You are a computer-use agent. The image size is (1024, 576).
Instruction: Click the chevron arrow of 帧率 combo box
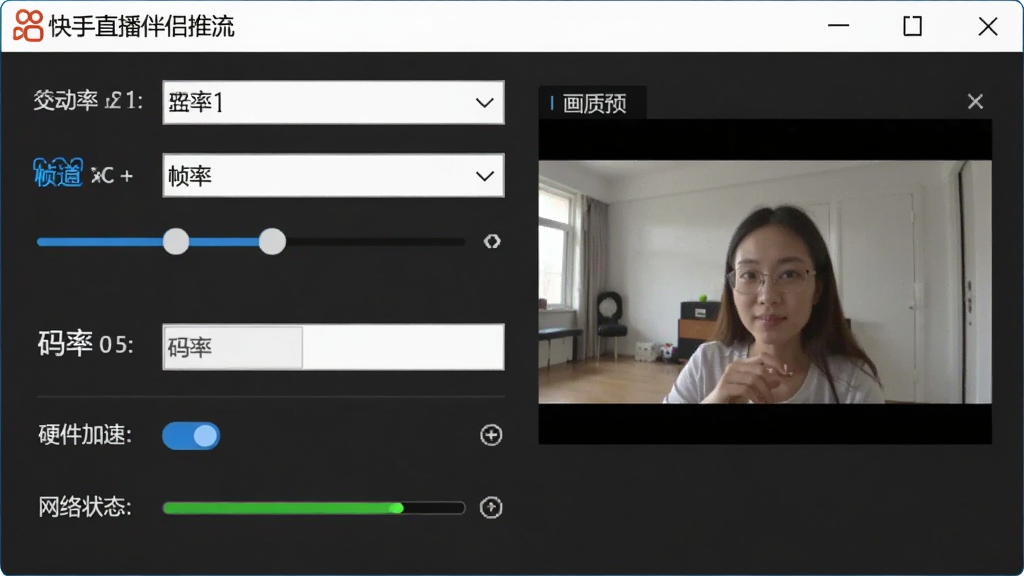(485, 176)
